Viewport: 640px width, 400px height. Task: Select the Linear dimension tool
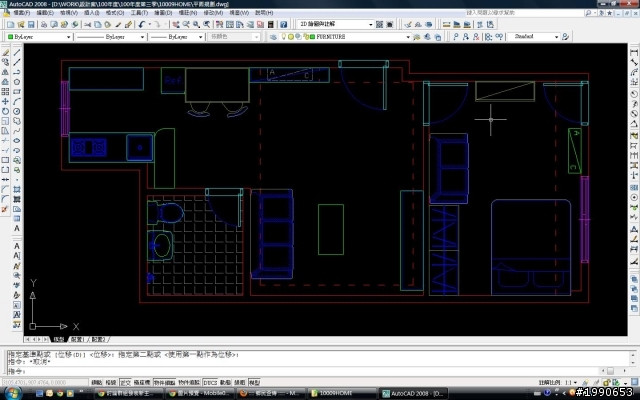click(x=634, y=53)
